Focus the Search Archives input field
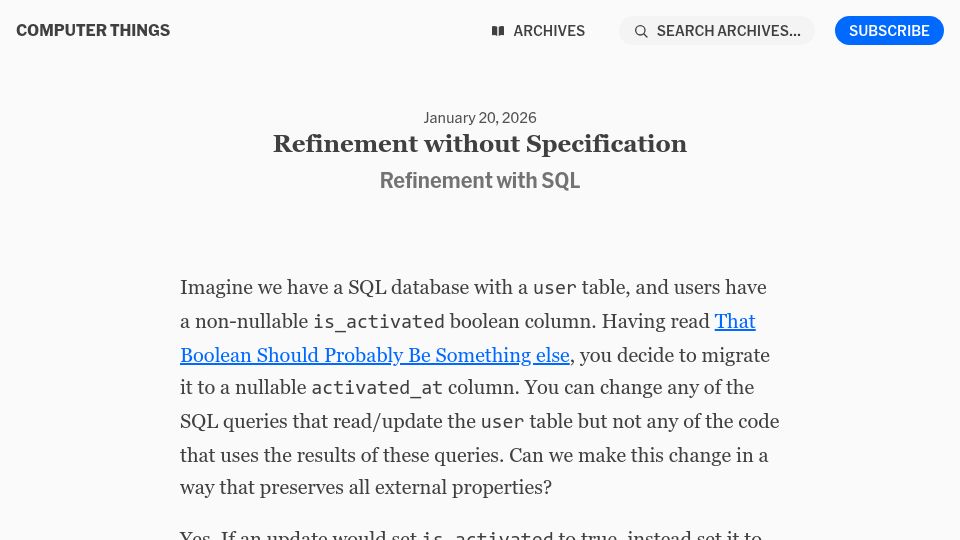This screenshot has height=540, width=960. 717,31
